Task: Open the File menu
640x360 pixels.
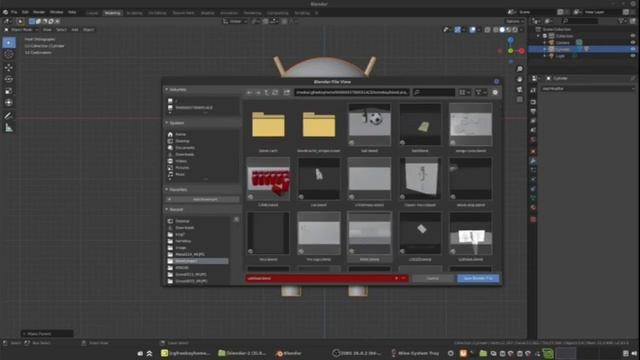Action: (x=14, y=12)
